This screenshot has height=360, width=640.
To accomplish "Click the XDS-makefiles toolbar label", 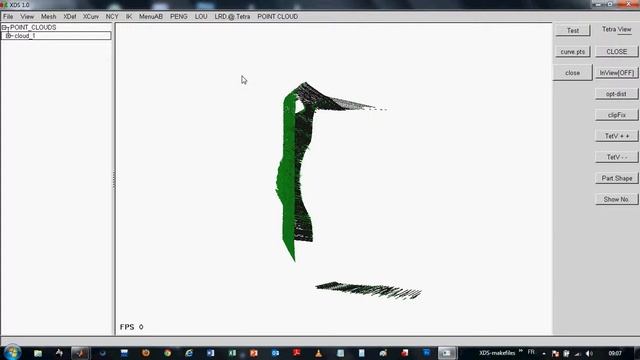I will tap(497, 353).
